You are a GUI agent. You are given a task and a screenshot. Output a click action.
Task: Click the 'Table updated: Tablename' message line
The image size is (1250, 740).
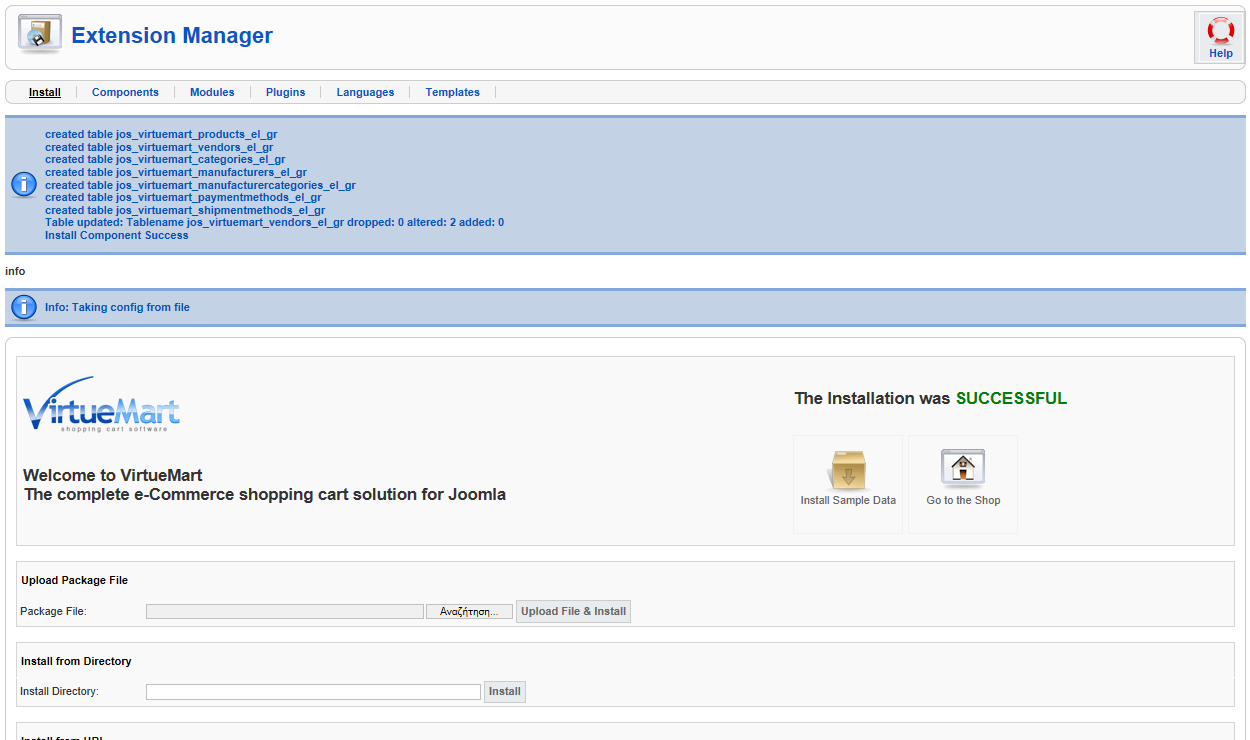(274, 222)
